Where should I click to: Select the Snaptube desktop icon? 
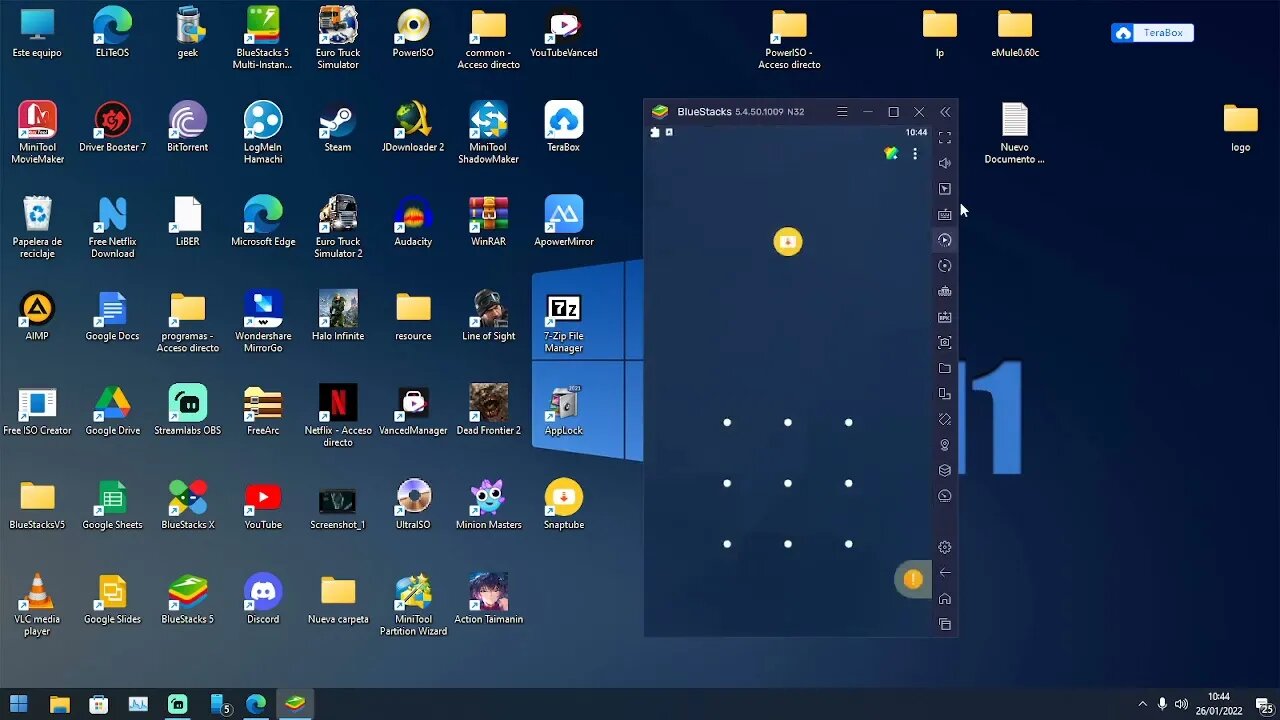click(564, 504)
